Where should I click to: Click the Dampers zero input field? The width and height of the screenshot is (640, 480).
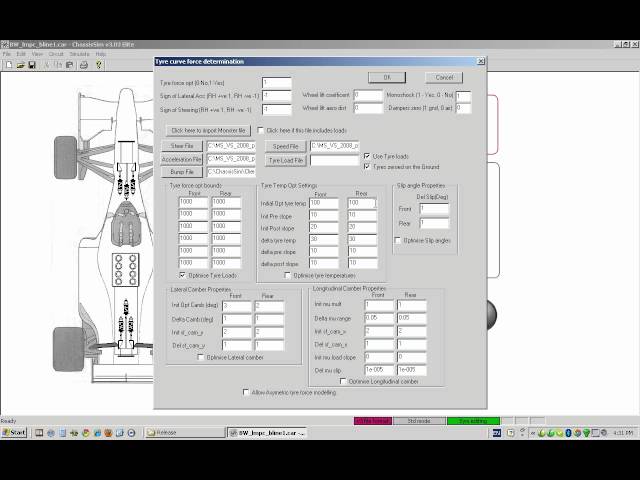pyautogui.click(x=463, y=108)
